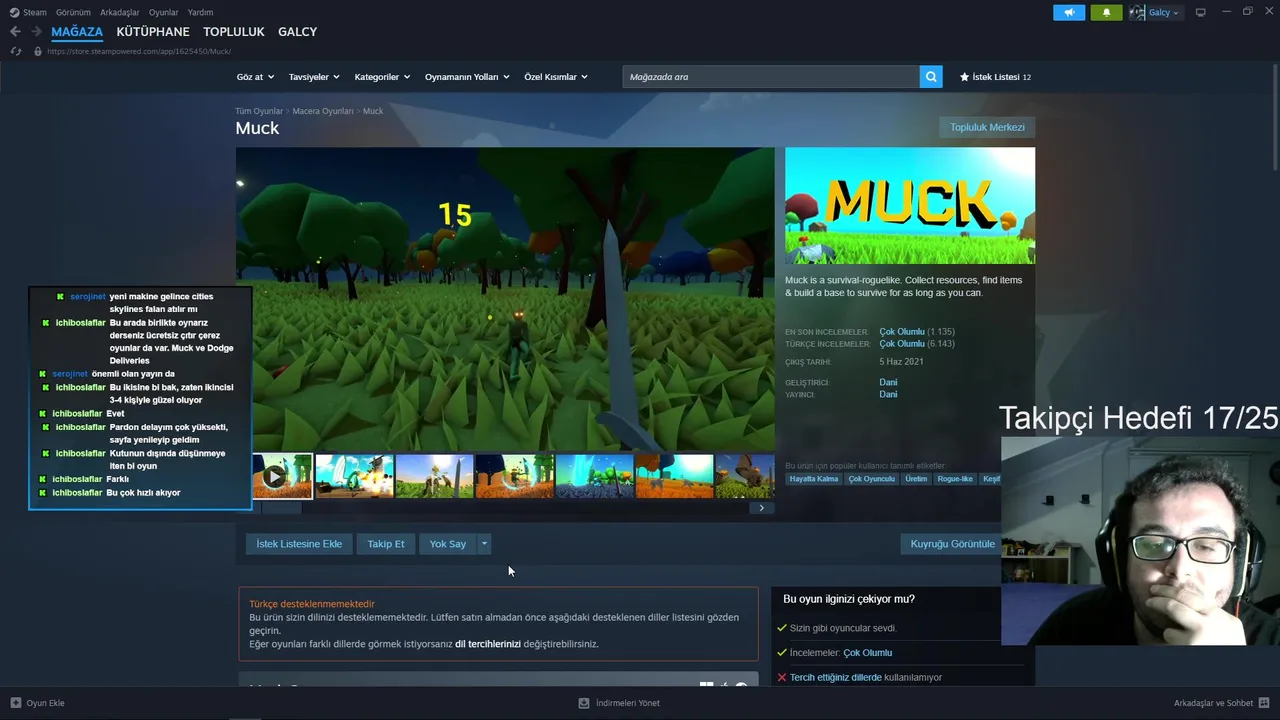This screenshot has height=720, width=1280.
Task: Open the Tüm Oyunlar breadcrumb link
Action: (x=259, y=111)
